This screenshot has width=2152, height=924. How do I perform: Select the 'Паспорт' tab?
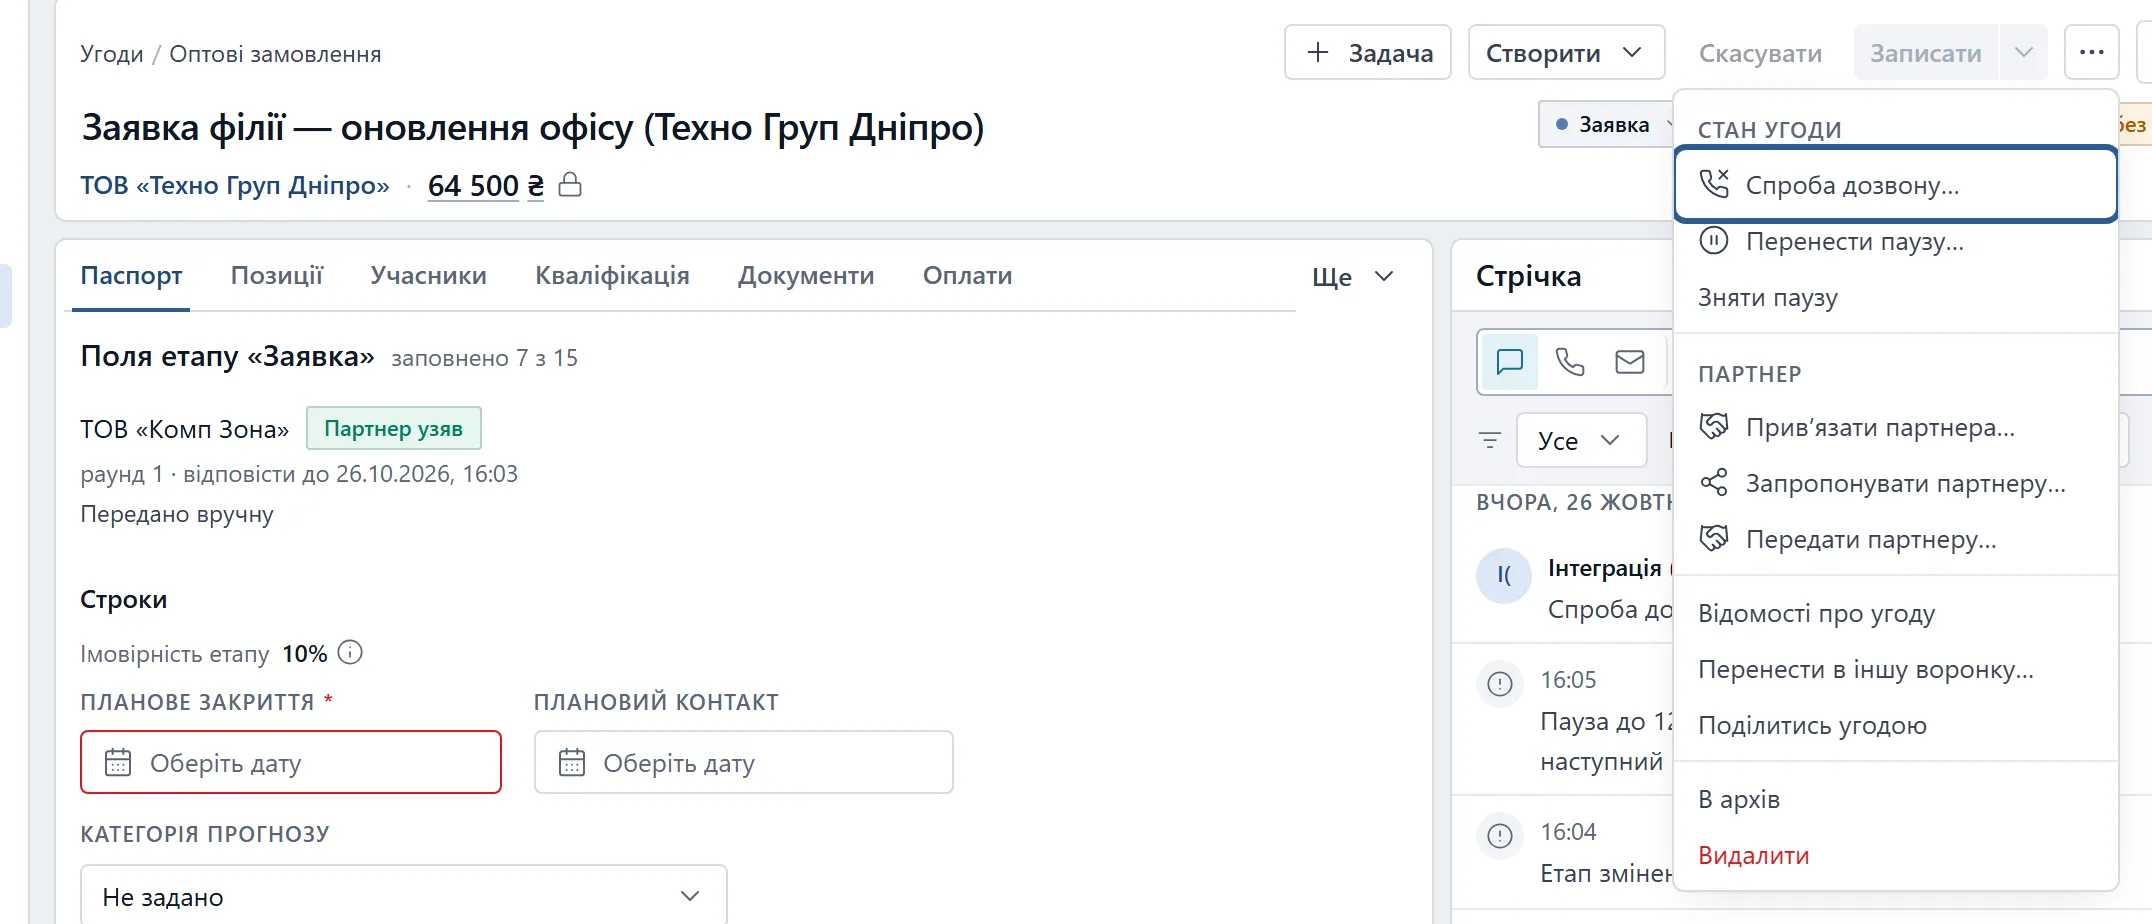[131, 276]
